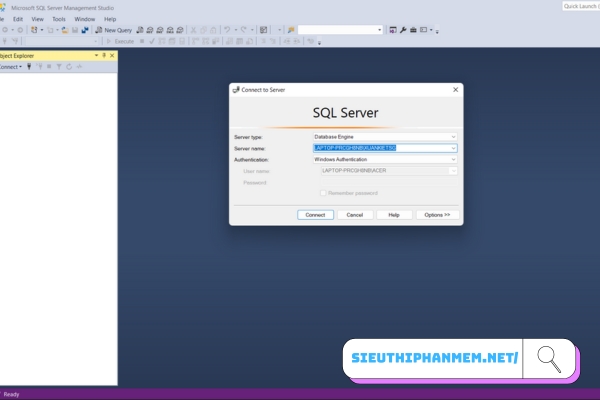The width and height of the screenshot is (600, 400).
Task: Click the Navigate Forward toolbar icon
Action: click(20, 30)
